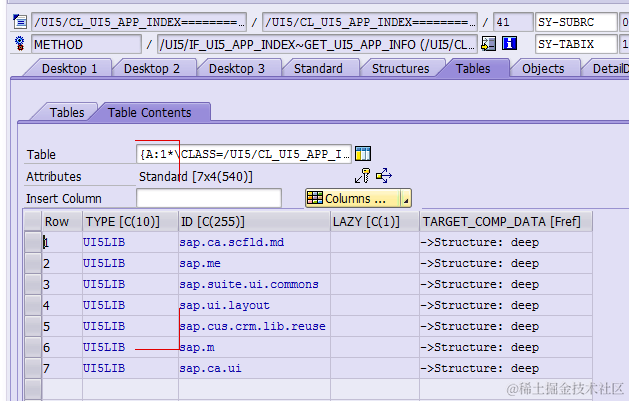Click the Row column header
The height and width of the screenshot is (401, 629).
(x=62, y=221)
